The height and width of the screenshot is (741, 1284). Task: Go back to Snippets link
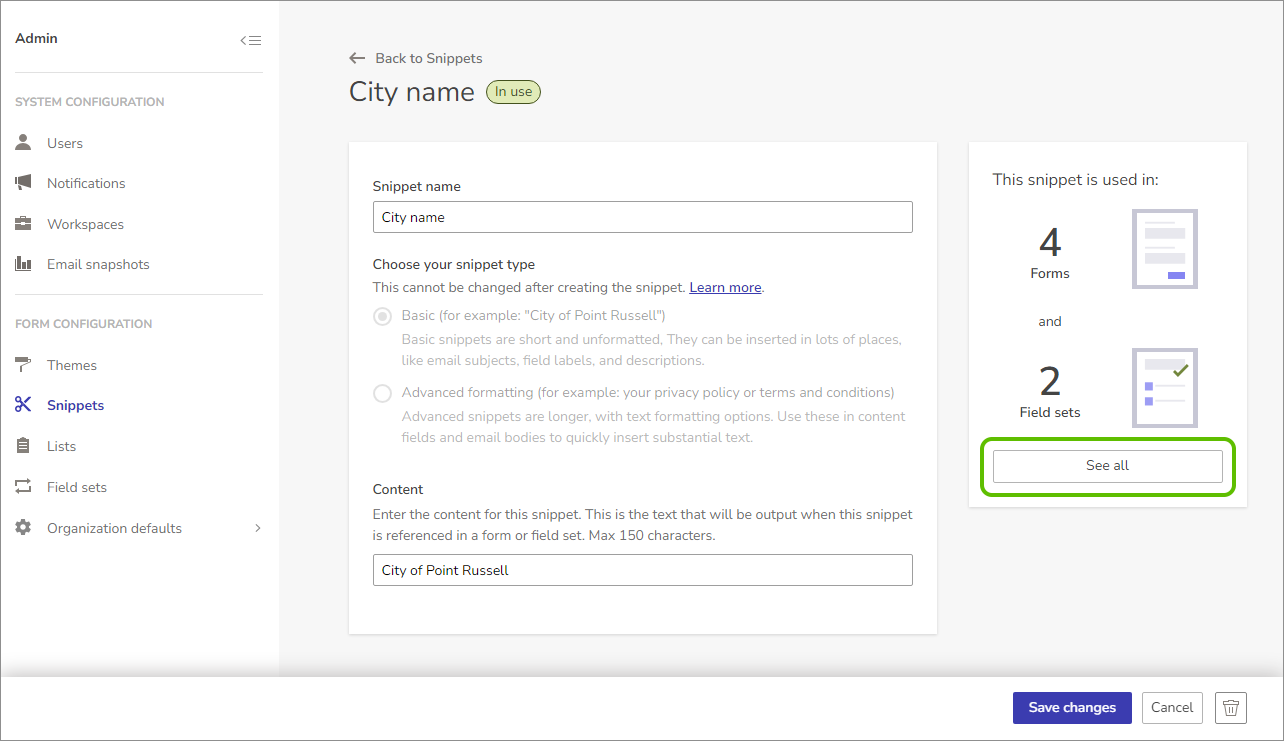tap(416, 58)
